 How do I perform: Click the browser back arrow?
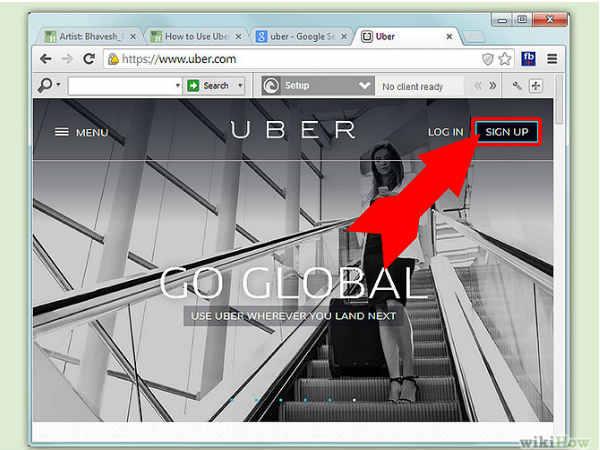(46, 60)
